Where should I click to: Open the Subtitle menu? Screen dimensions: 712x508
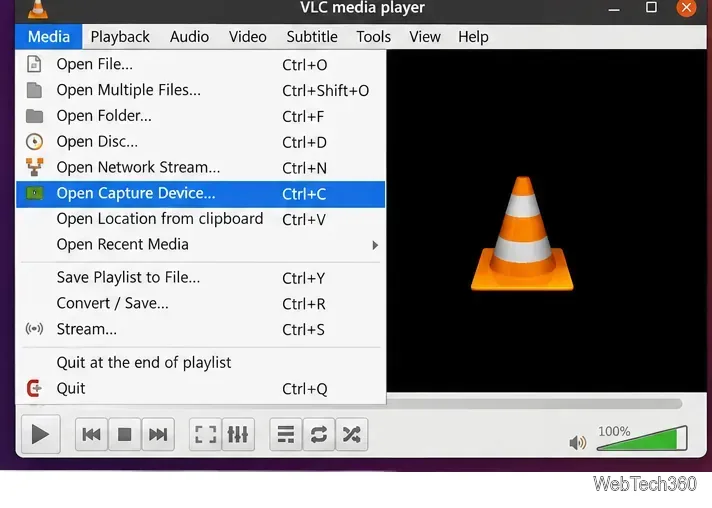[x=312, y=37]
